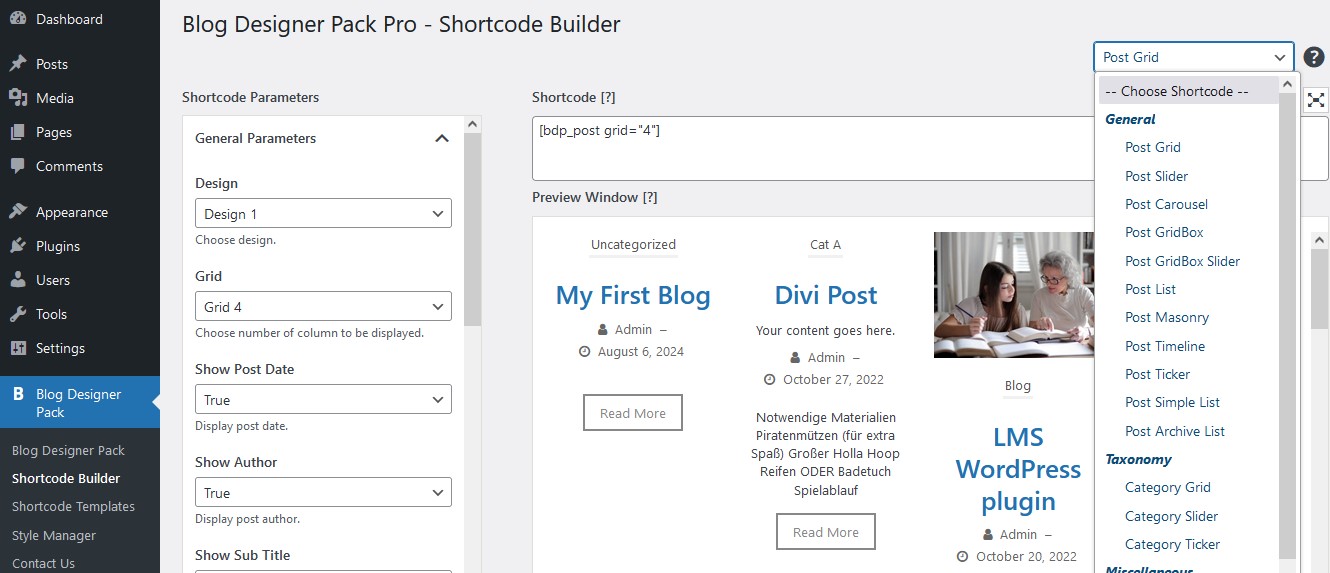Click the Media icon in sidebar
This screenshot has width=1330, height=573.
point(18,98)
